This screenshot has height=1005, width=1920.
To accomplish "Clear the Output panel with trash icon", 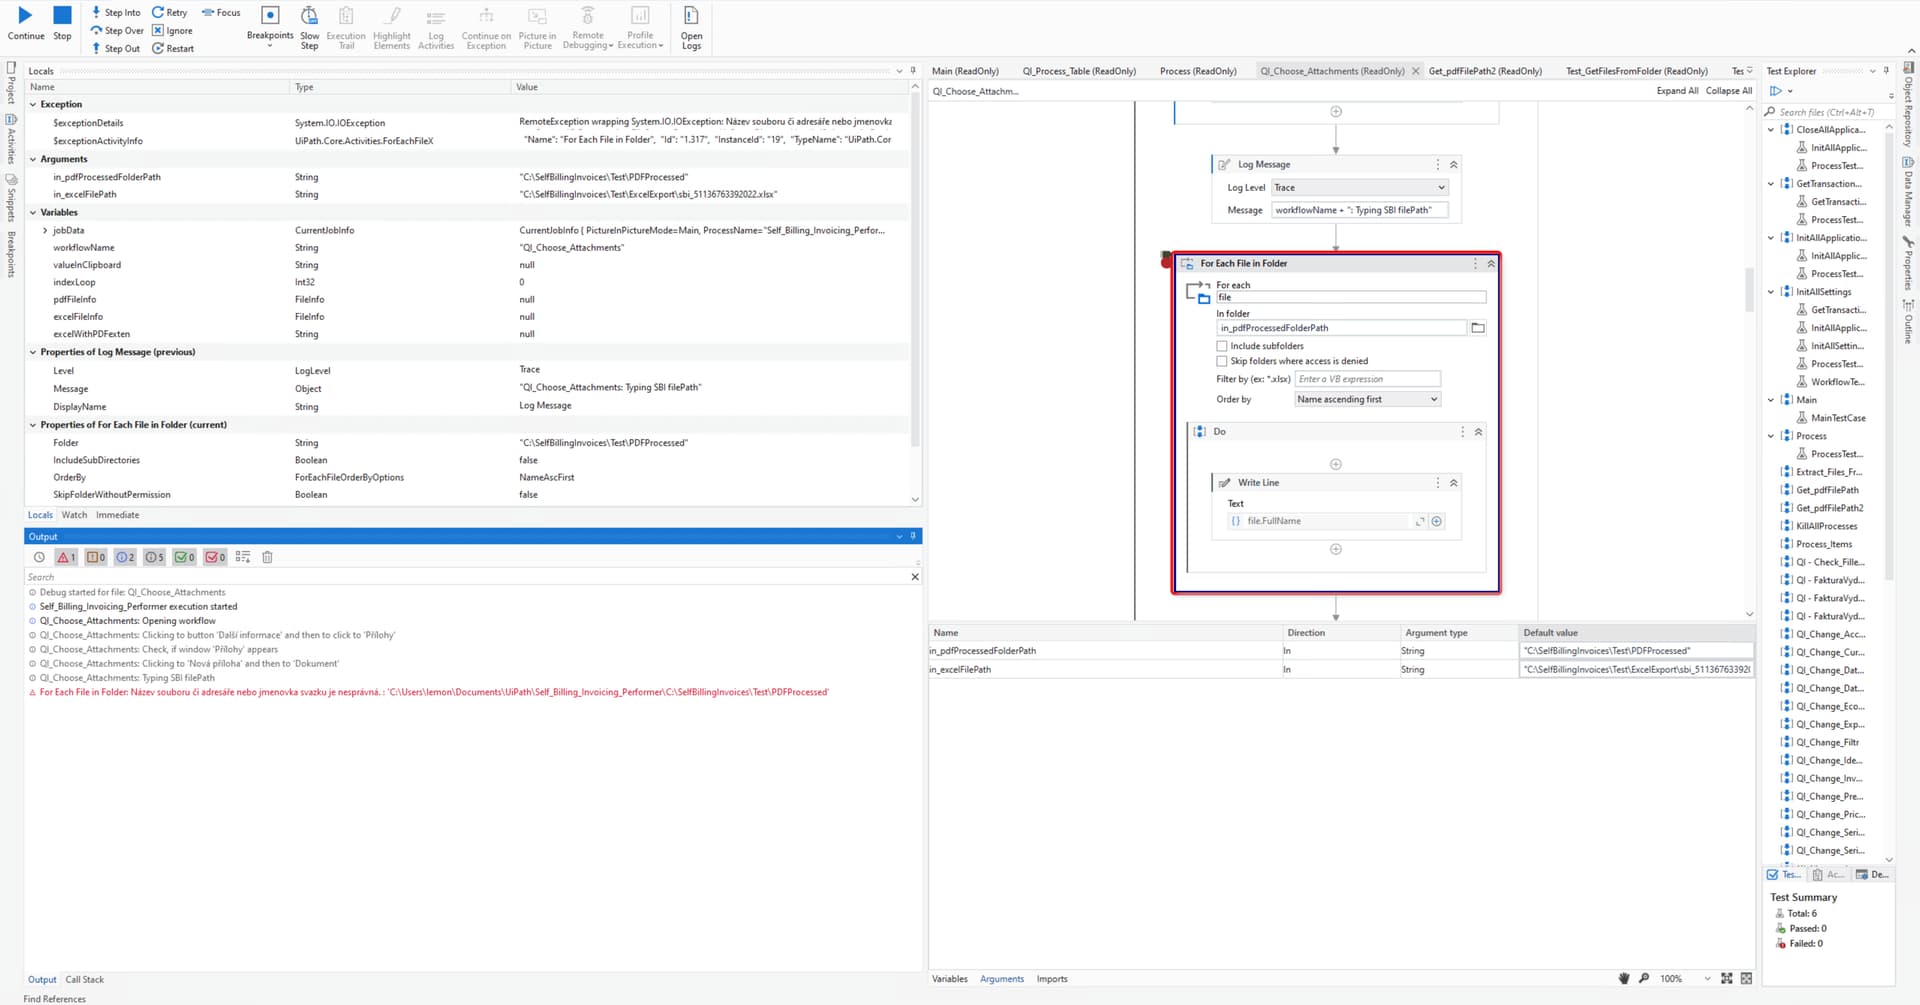I will [267, 558].
